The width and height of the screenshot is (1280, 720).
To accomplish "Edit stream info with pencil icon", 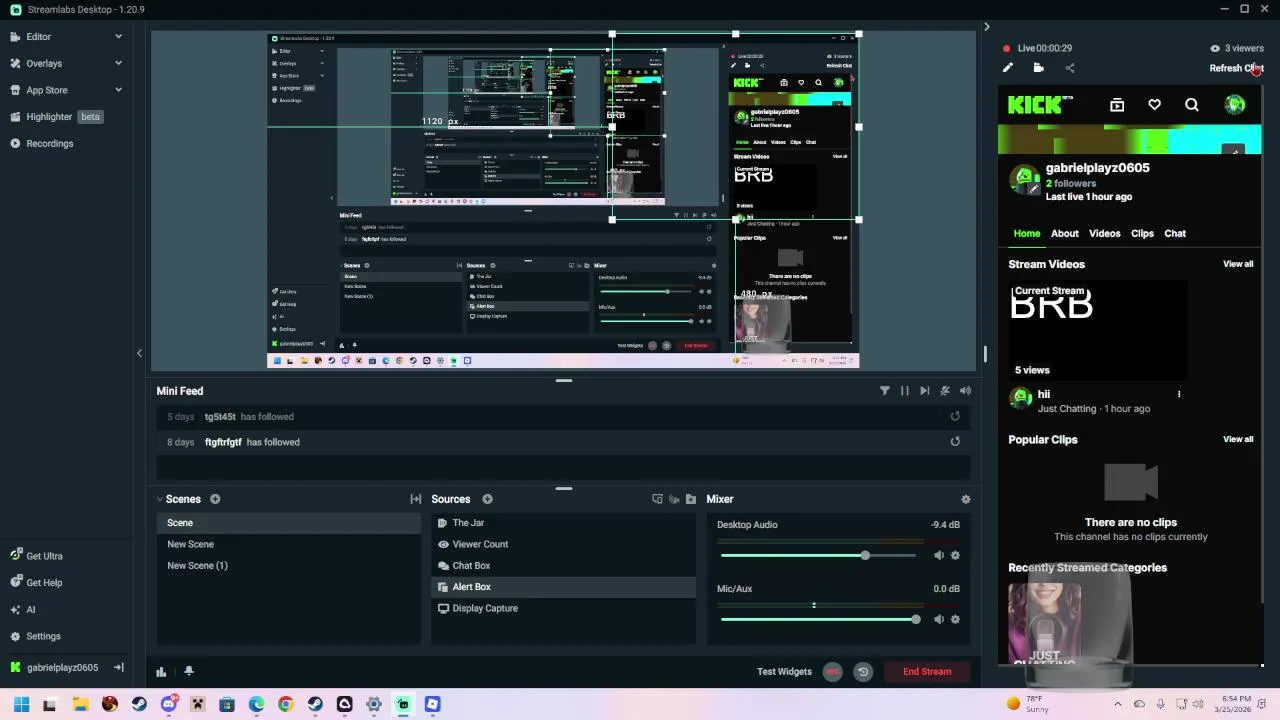I will tap(1008, 68).
